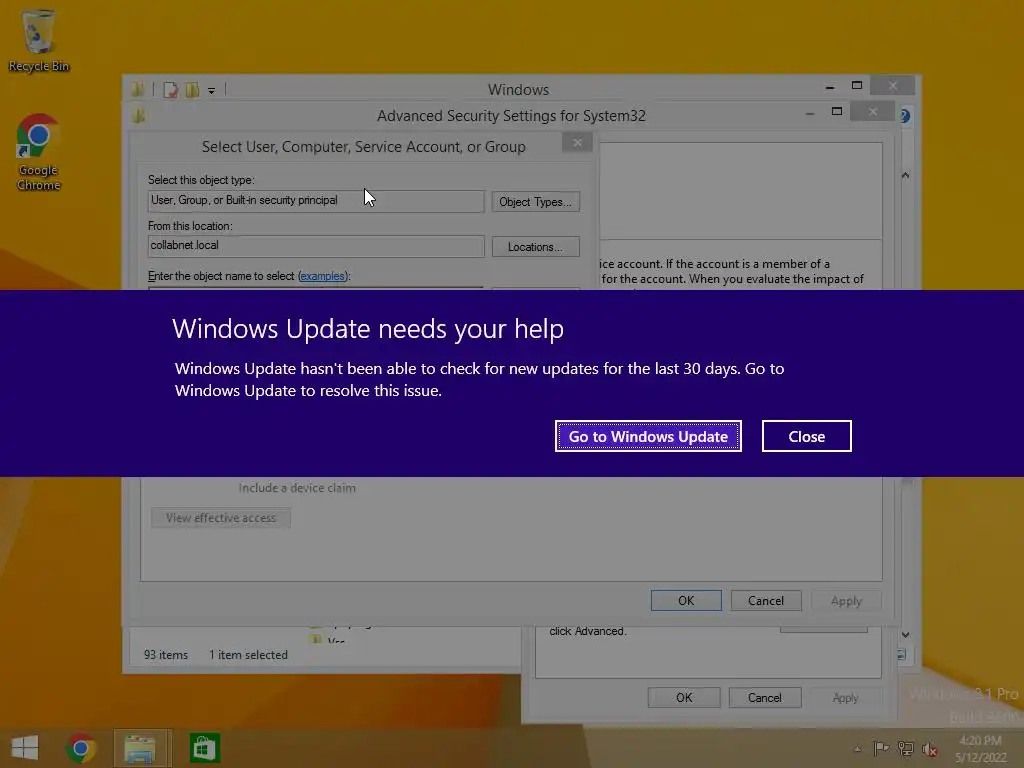The image size is (1024, 768).
Task: Minimize the Windows Explorer window
Action: click(x=829, y=86)
